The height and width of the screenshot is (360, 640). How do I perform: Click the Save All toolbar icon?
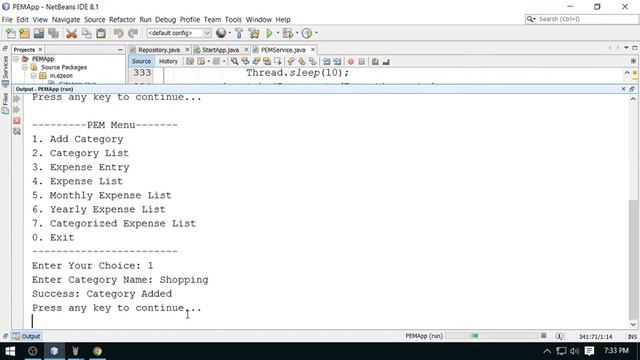point(53,33)
